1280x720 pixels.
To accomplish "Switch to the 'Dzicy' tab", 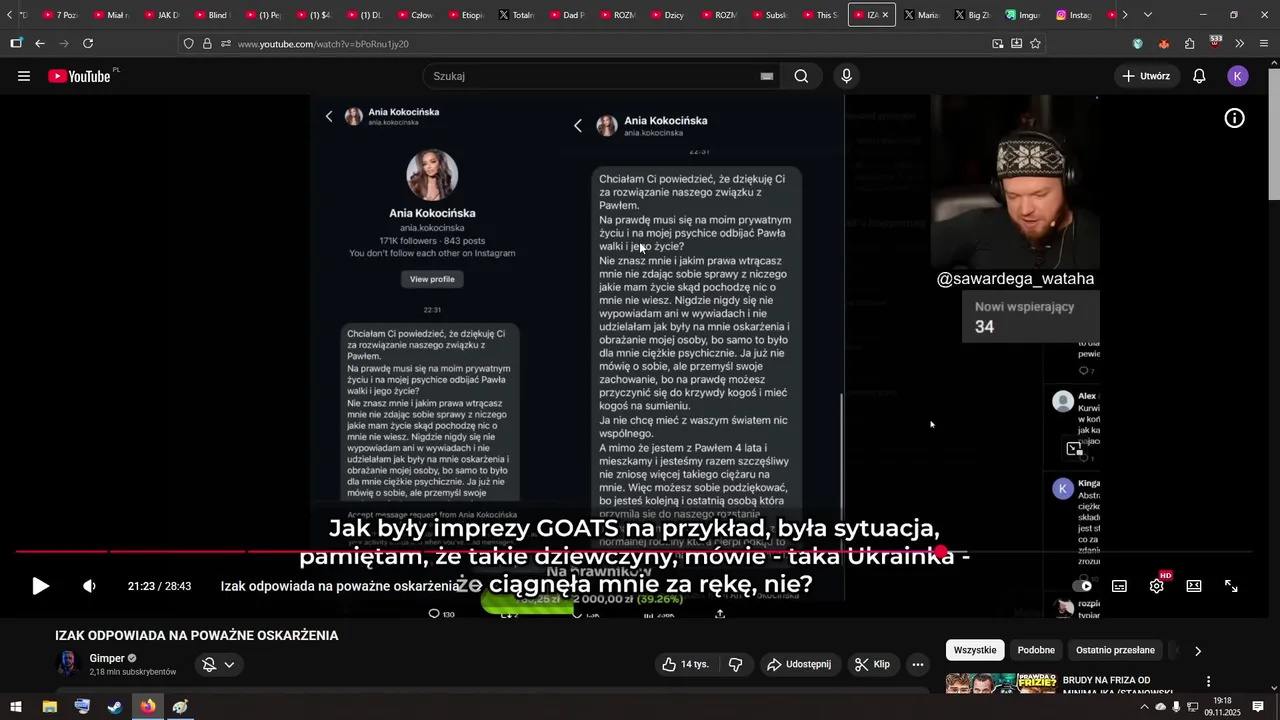I will coord(670,15).
